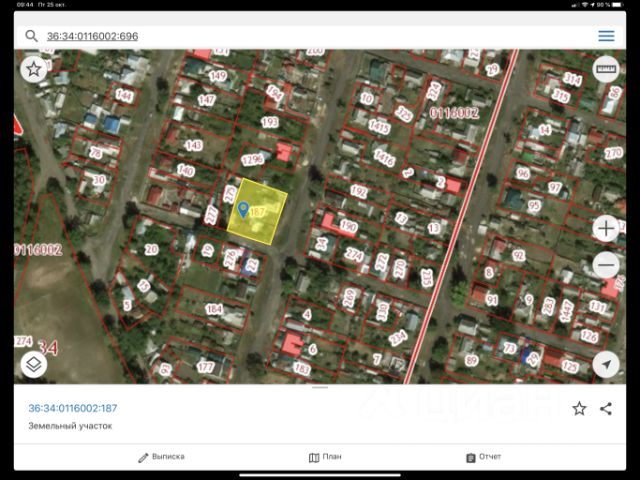Open the Отчет report tab

pos(483,457)
